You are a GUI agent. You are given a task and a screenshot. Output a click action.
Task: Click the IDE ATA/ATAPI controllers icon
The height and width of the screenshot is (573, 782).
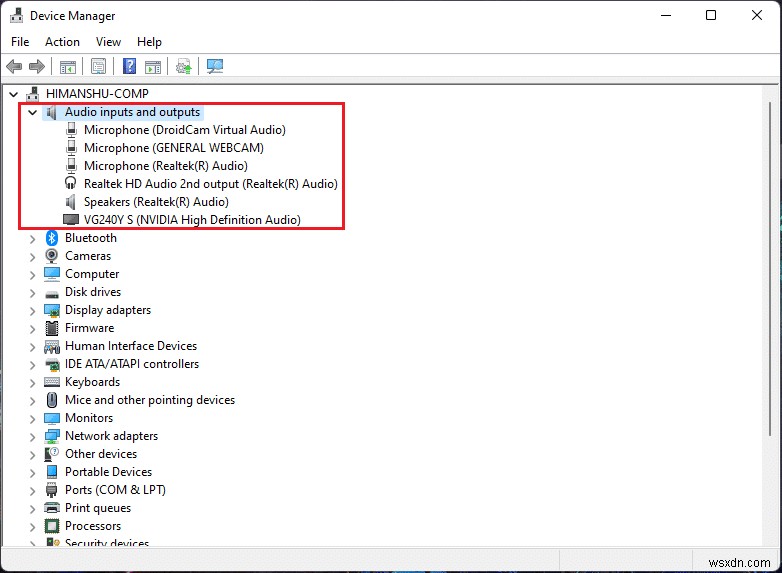[52, 365]
